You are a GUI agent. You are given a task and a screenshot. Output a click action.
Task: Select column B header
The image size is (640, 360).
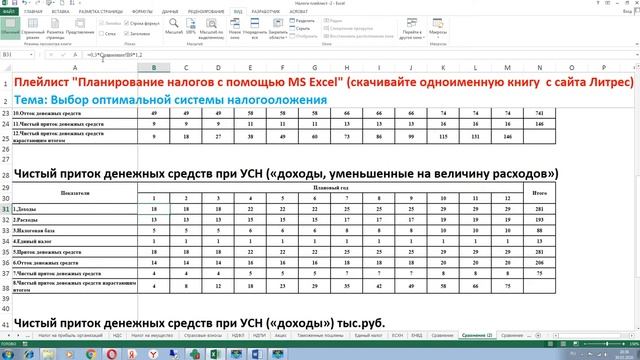click(154, 68)
